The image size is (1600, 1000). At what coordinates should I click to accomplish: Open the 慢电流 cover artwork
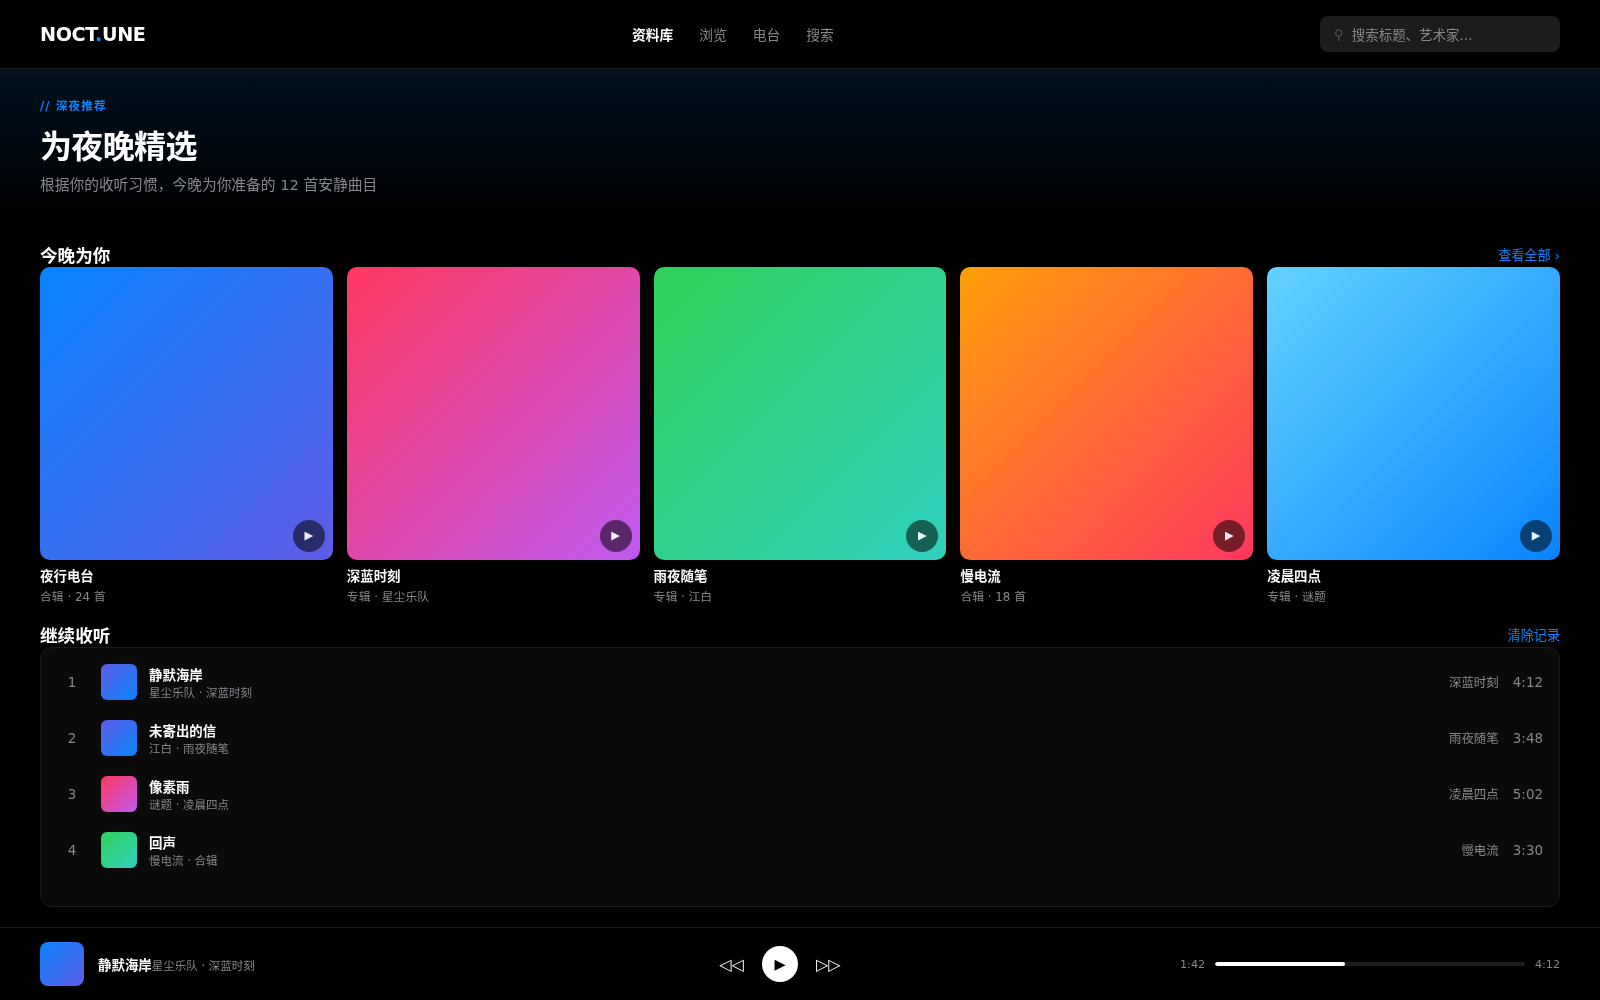1106,413
